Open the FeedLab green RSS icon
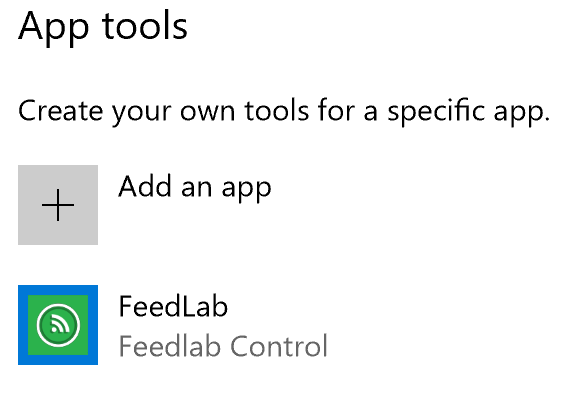 point(58,325)
